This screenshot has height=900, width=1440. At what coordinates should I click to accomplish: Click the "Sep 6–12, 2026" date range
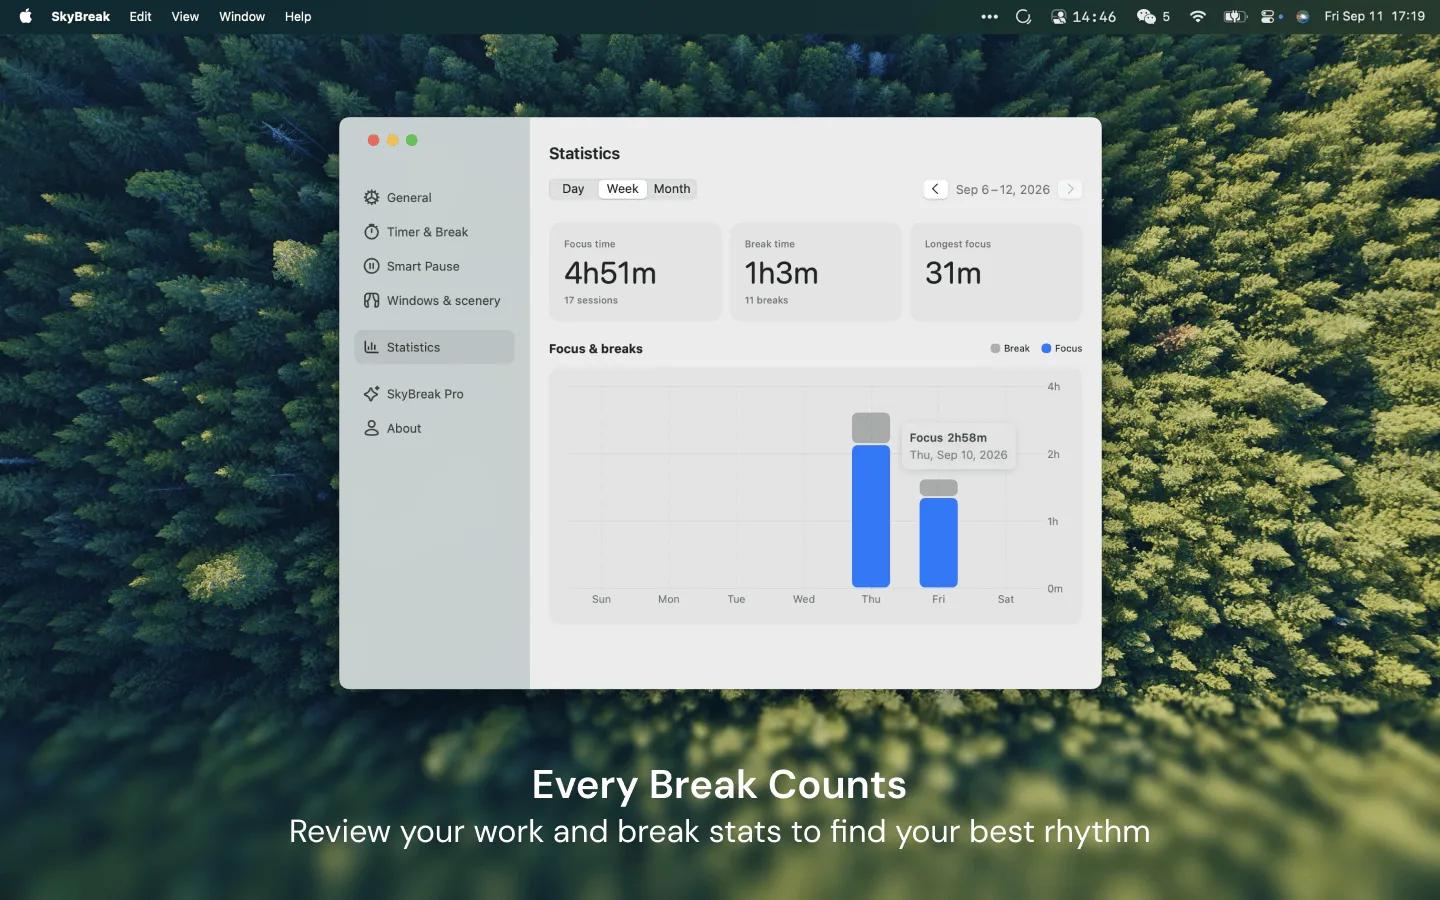[x=1003, y=189]
